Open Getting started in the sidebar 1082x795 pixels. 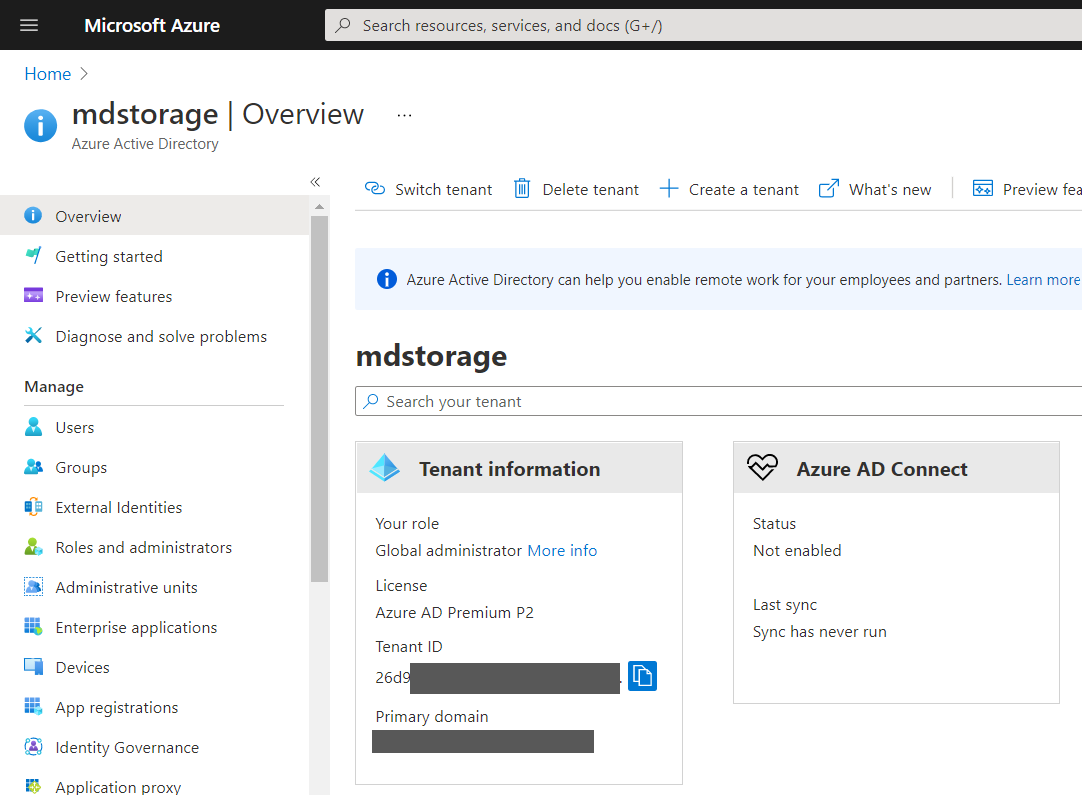pos(155,256)
